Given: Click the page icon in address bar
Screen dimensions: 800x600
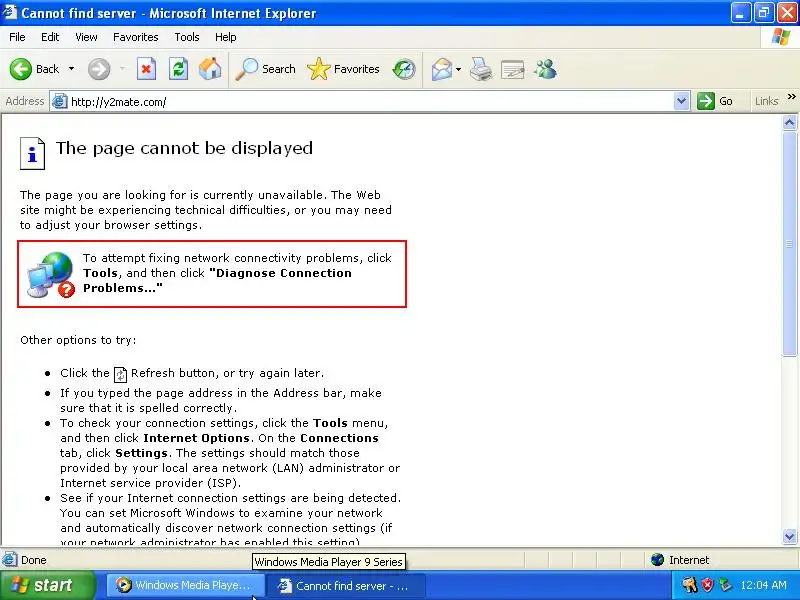Looking at the screenshot, I should [59, 102].
